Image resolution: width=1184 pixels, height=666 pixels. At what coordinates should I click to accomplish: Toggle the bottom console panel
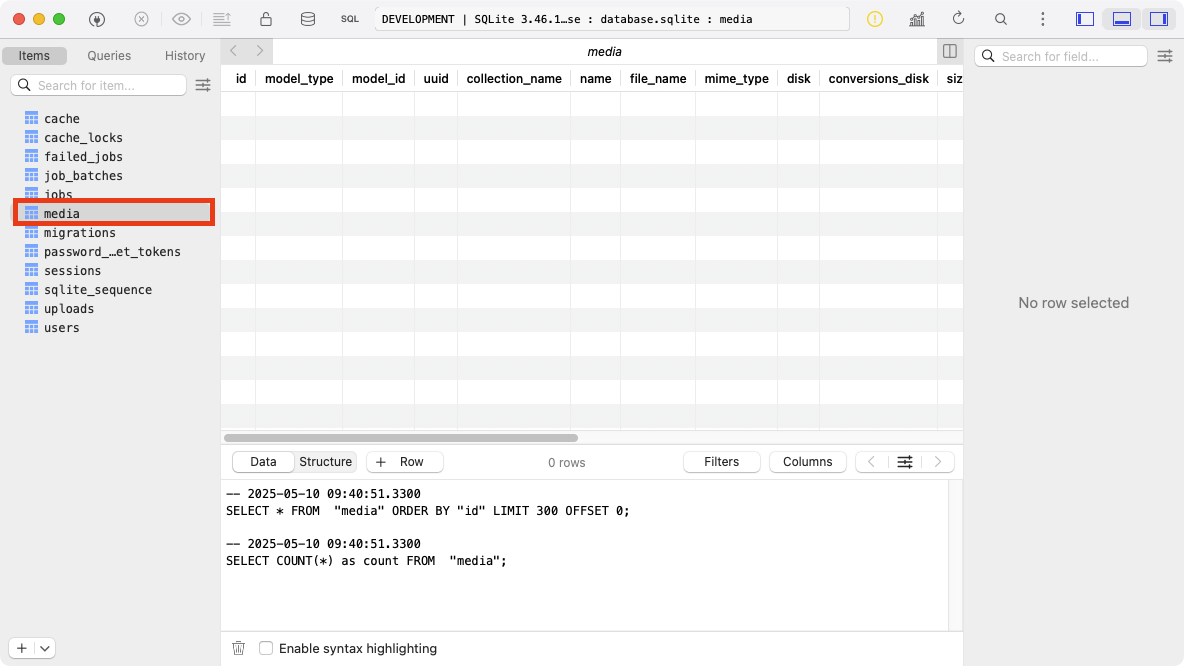pos(1122,19)
